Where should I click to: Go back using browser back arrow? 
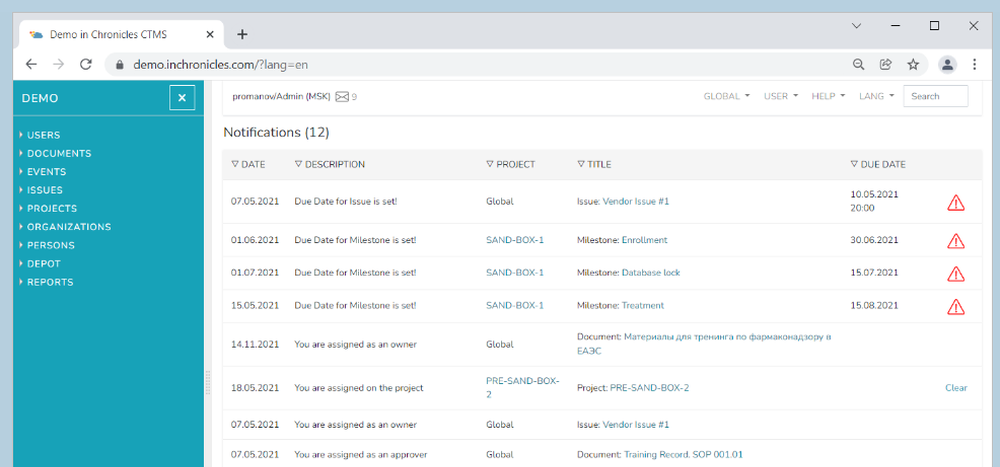point(31,64)
